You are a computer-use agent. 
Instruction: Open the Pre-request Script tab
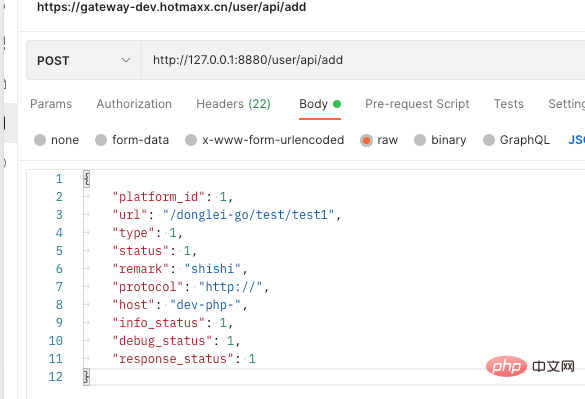[x=417, y=104]
